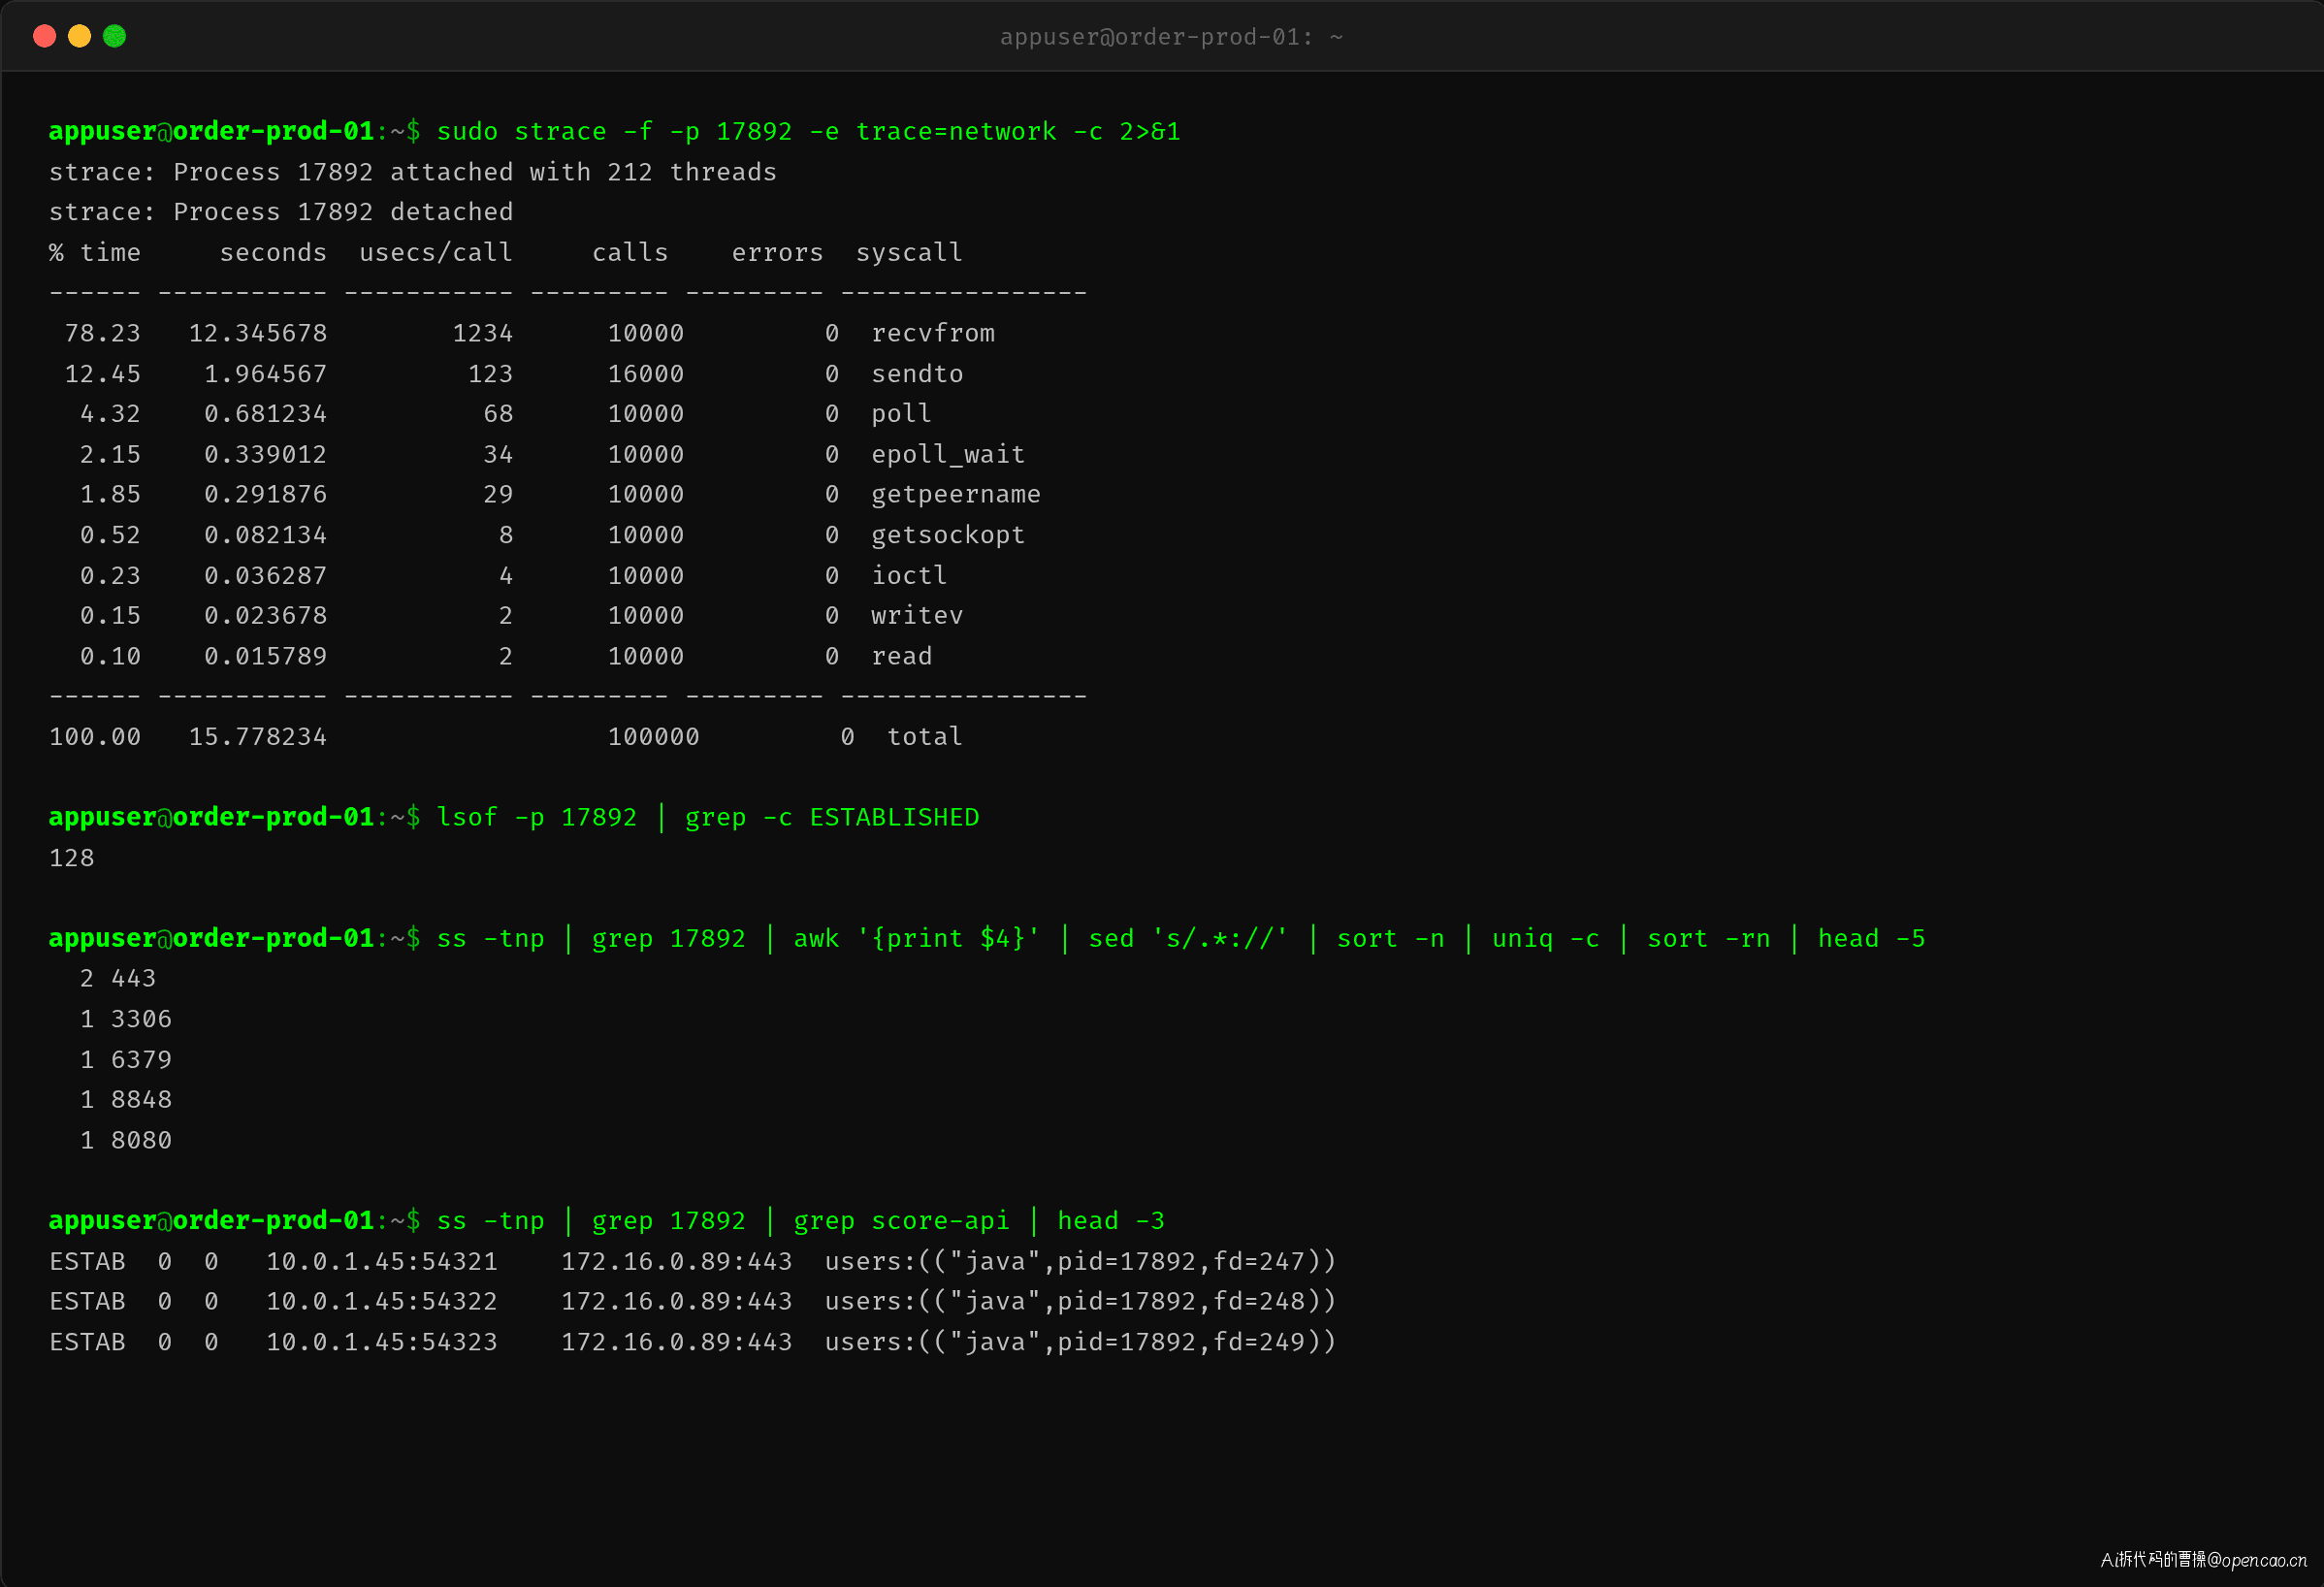Image resolution: width=2324 pixels, height=1587 pixels.
Task: Click the 'usecs/call' column header
Action: pos(436,252)
